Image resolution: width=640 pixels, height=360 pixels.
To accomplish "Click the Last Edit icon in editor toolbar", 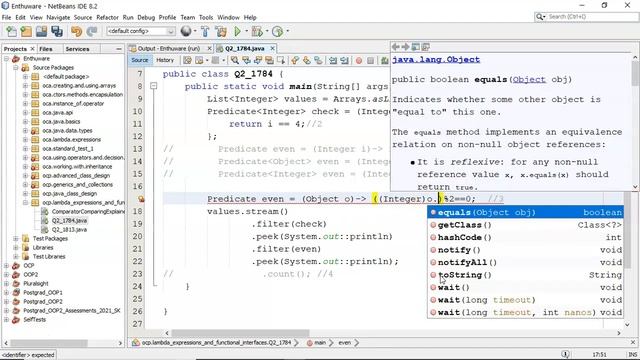I will pyautogui.click(x=187, y=60).
